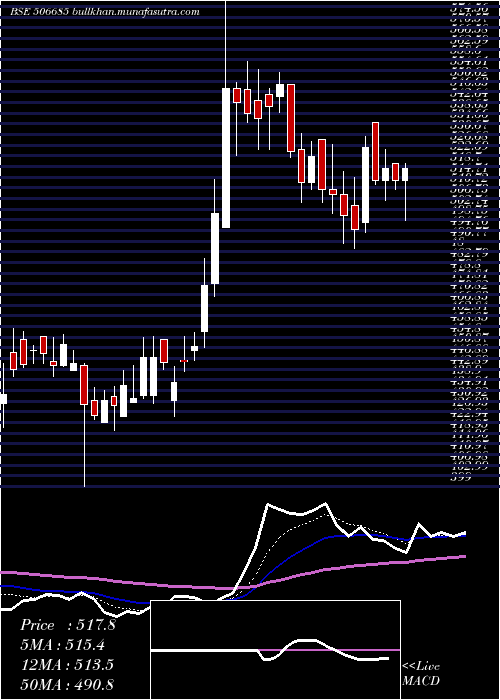Select the "Price : 517.8" readout
The height and width of the screenshot is (700, 500).
tap(68, 625)
